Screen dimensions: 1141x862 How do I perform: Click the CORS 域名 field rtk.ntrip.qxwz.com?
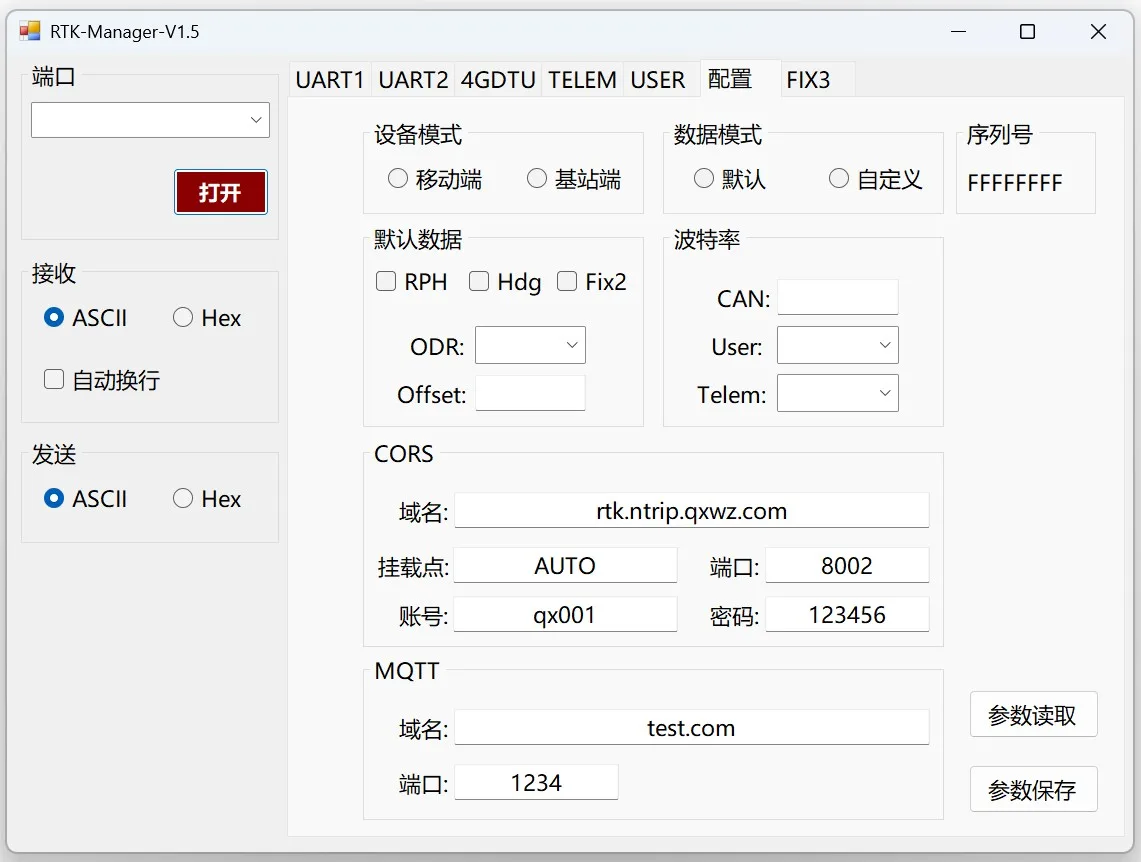coord(692,511)
